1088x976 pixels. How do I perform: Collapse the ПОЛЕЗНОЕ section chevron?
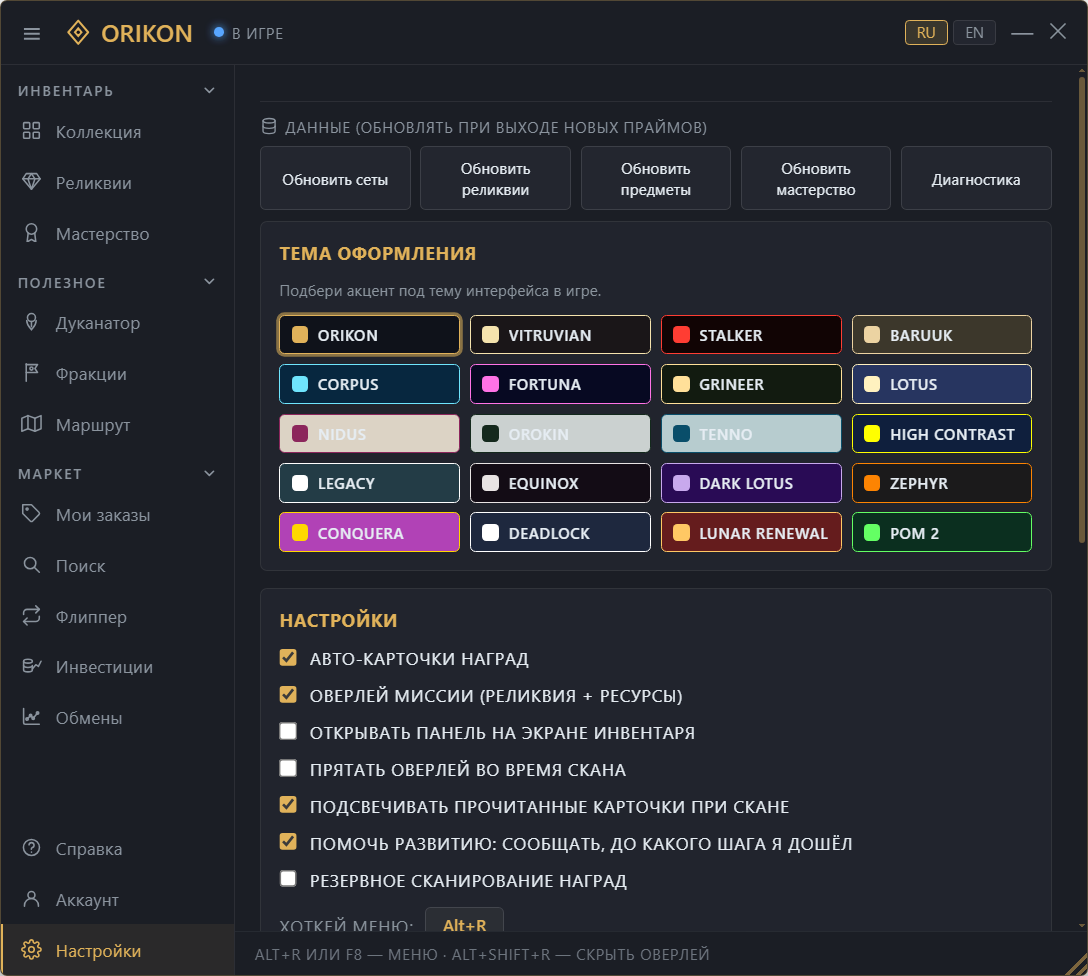coord(209,282)
